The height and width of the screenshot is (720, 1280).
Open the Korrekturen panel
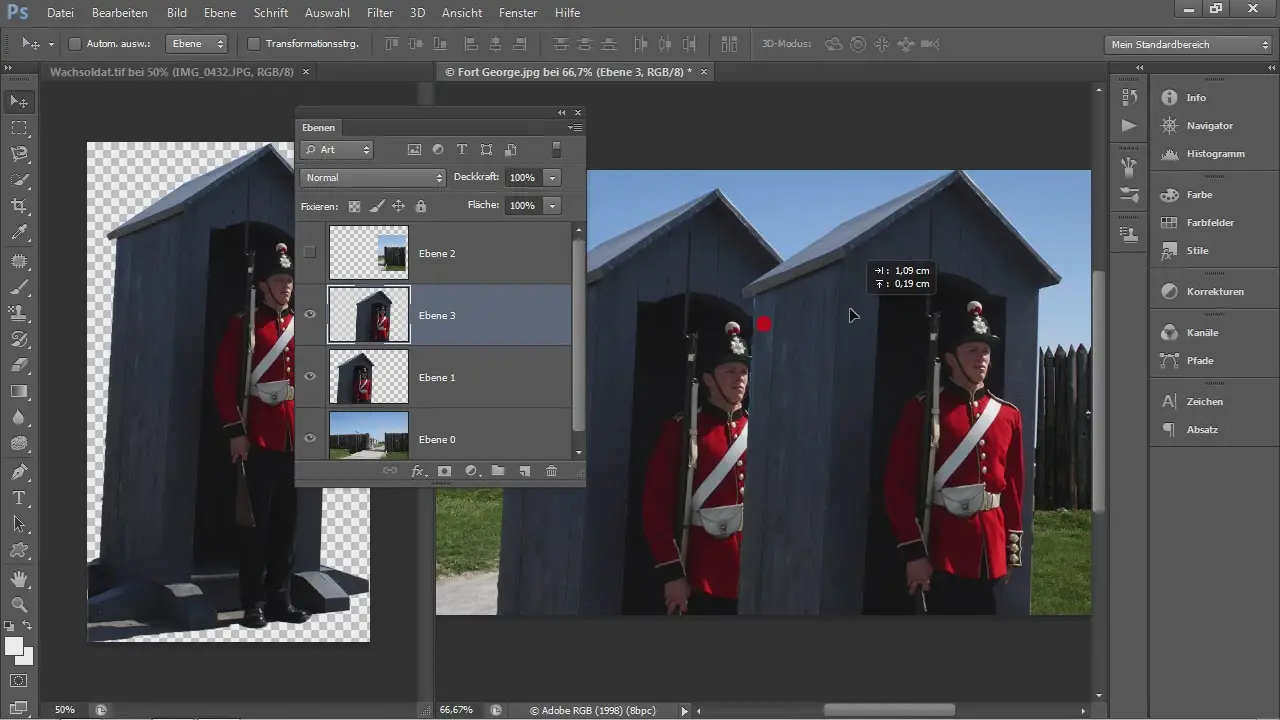click(1214, 291)
